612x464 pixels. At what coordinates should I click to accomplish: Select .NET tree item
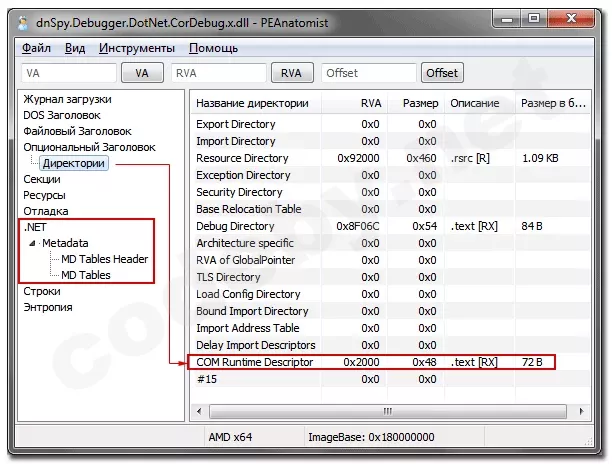35,227
